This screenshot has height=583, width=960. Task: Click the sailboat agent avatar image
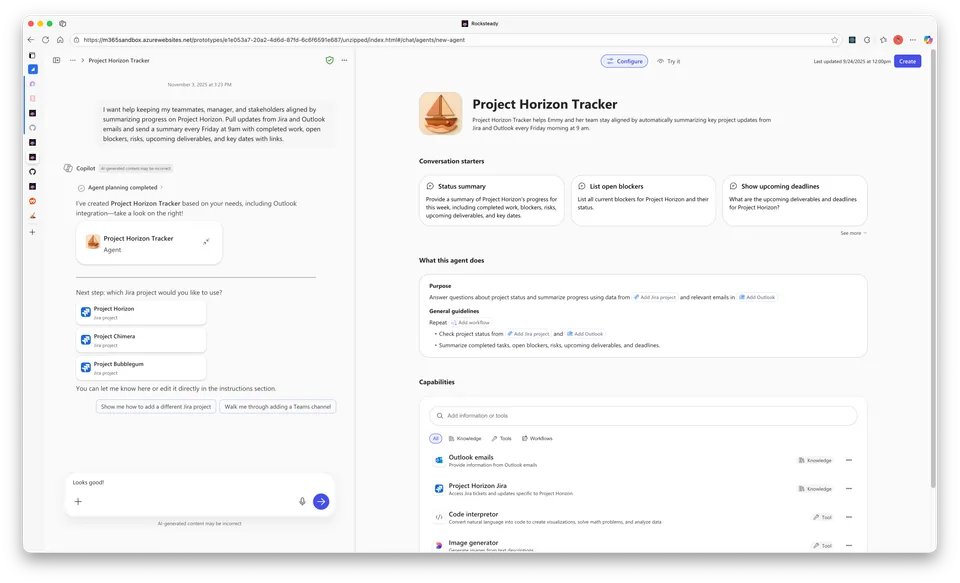tap(440, 113)
